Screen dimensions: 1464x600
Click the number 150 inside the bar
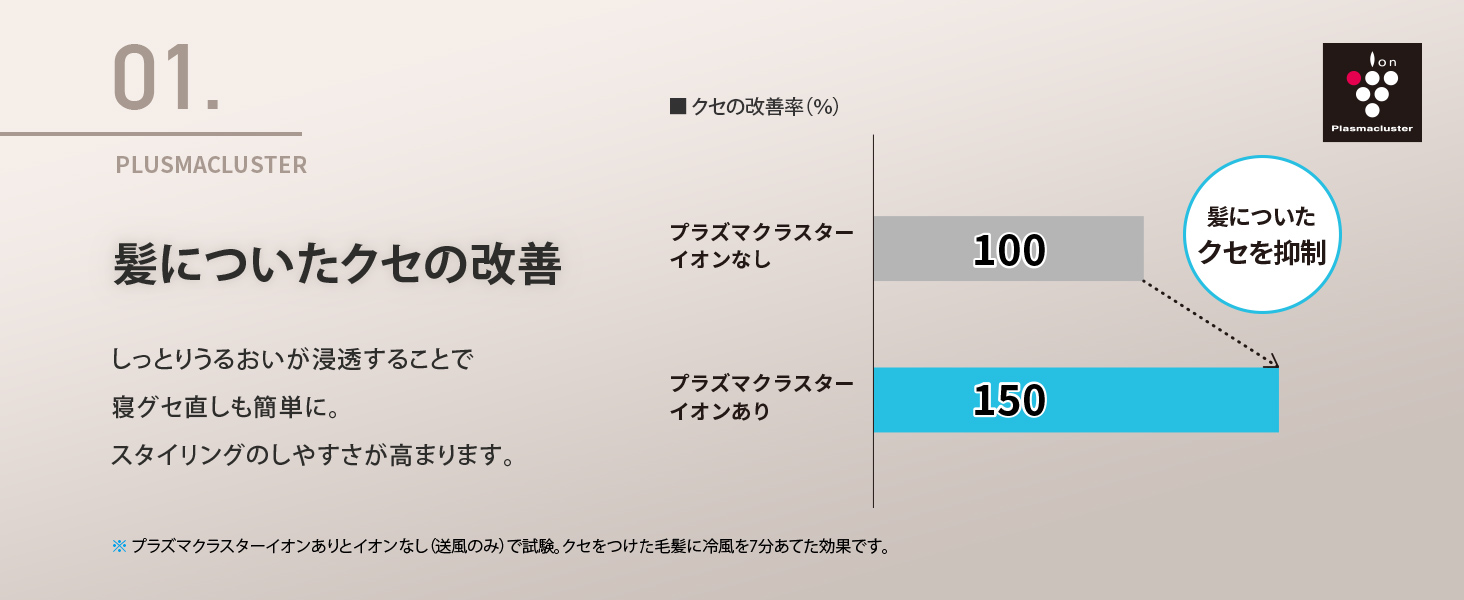click(1009, 401)
